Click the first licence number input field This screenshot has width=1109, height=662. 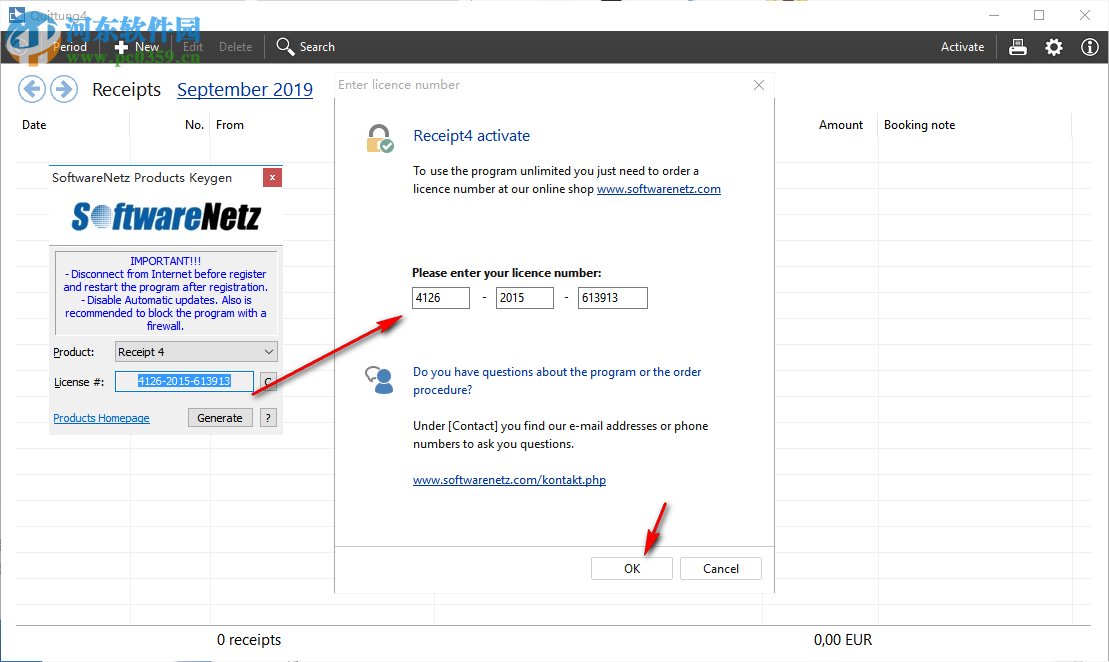[440, 297]
